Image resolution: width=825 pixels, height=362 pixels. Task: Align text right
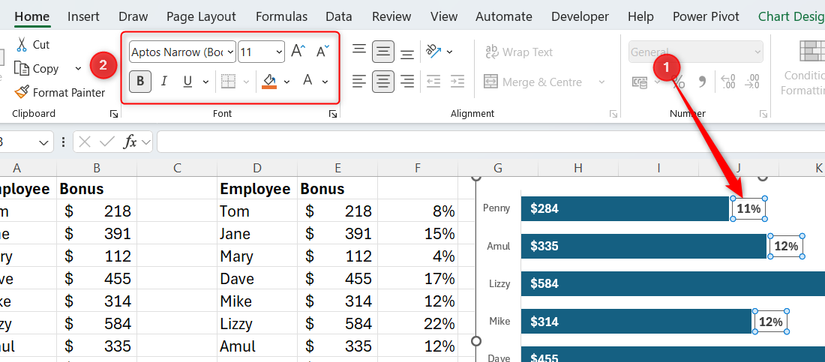[x=407, y=81]
